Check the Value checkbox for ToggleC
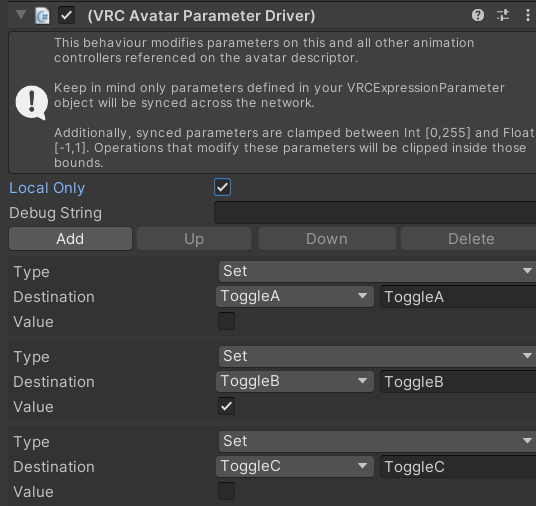 click(226, 491)
